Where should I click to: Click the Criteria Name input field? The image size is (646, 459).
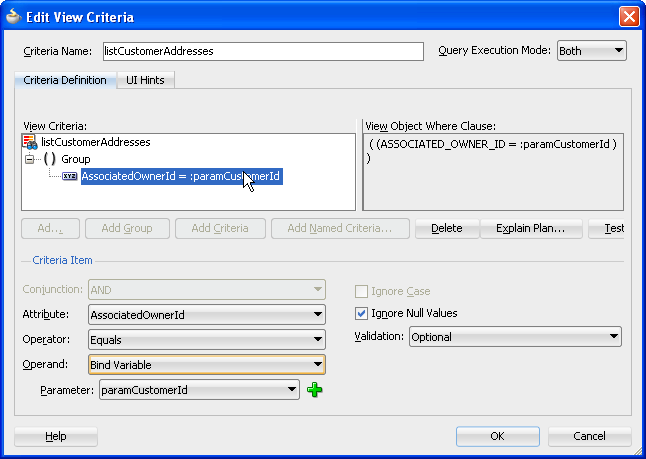263,51
